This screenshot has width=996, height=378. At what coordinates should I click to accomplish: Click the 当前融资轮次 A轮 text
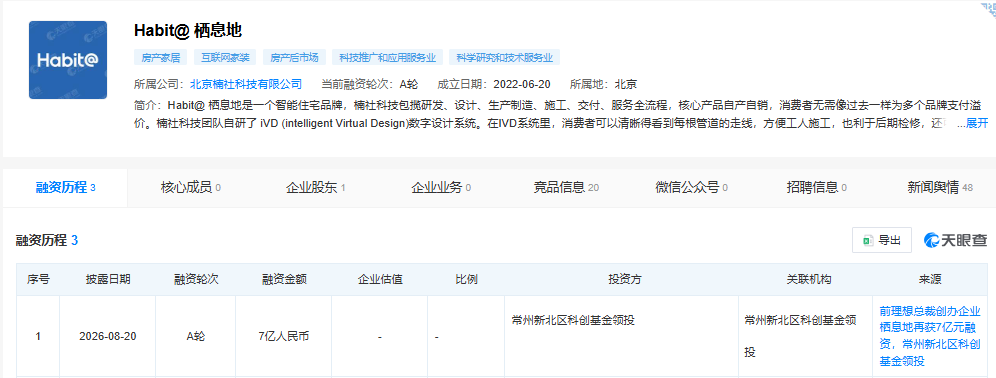point(369,84)
